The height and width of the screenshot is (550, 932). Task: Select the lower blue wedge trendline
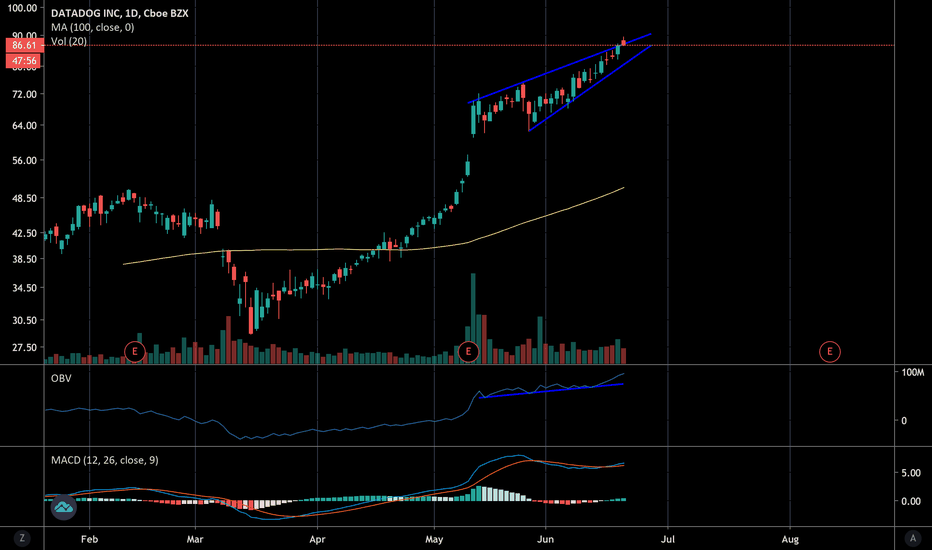590,88
